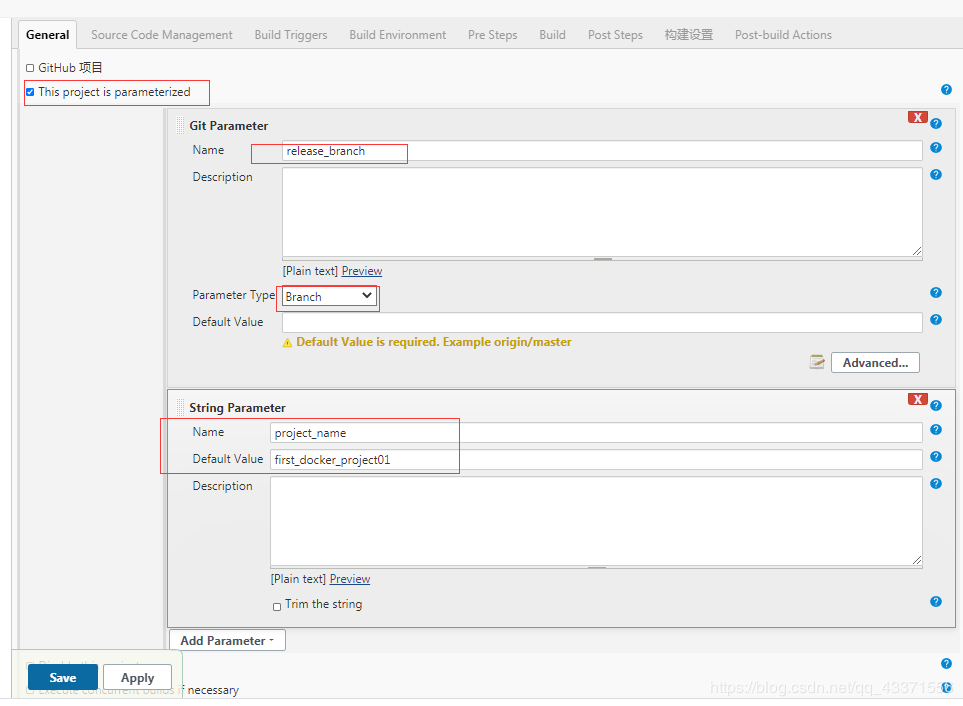Open help for Trim the string option
The width and height of the screenshot is (963, 706).
(x=935, y=602)
